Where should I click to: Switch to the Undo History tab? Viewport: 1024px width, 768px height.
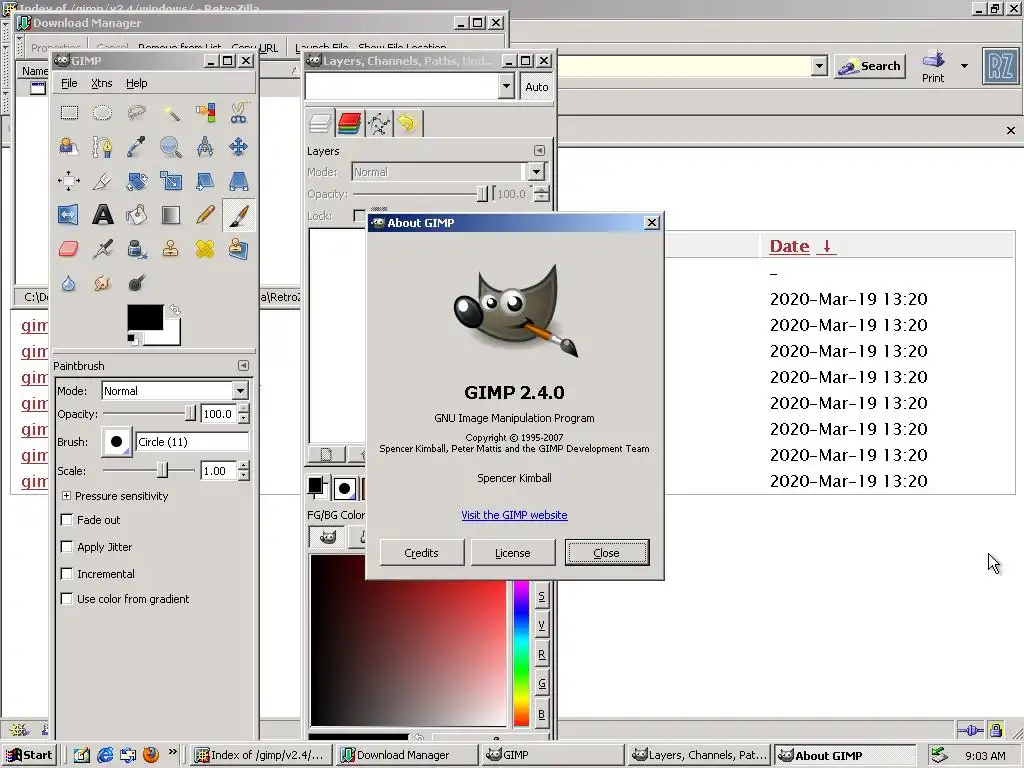pyautogui.click(x=408, y=123)
